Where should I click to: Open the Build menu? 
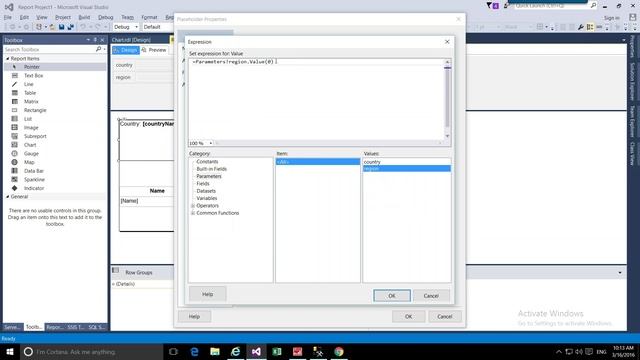[x=84, y=18]
